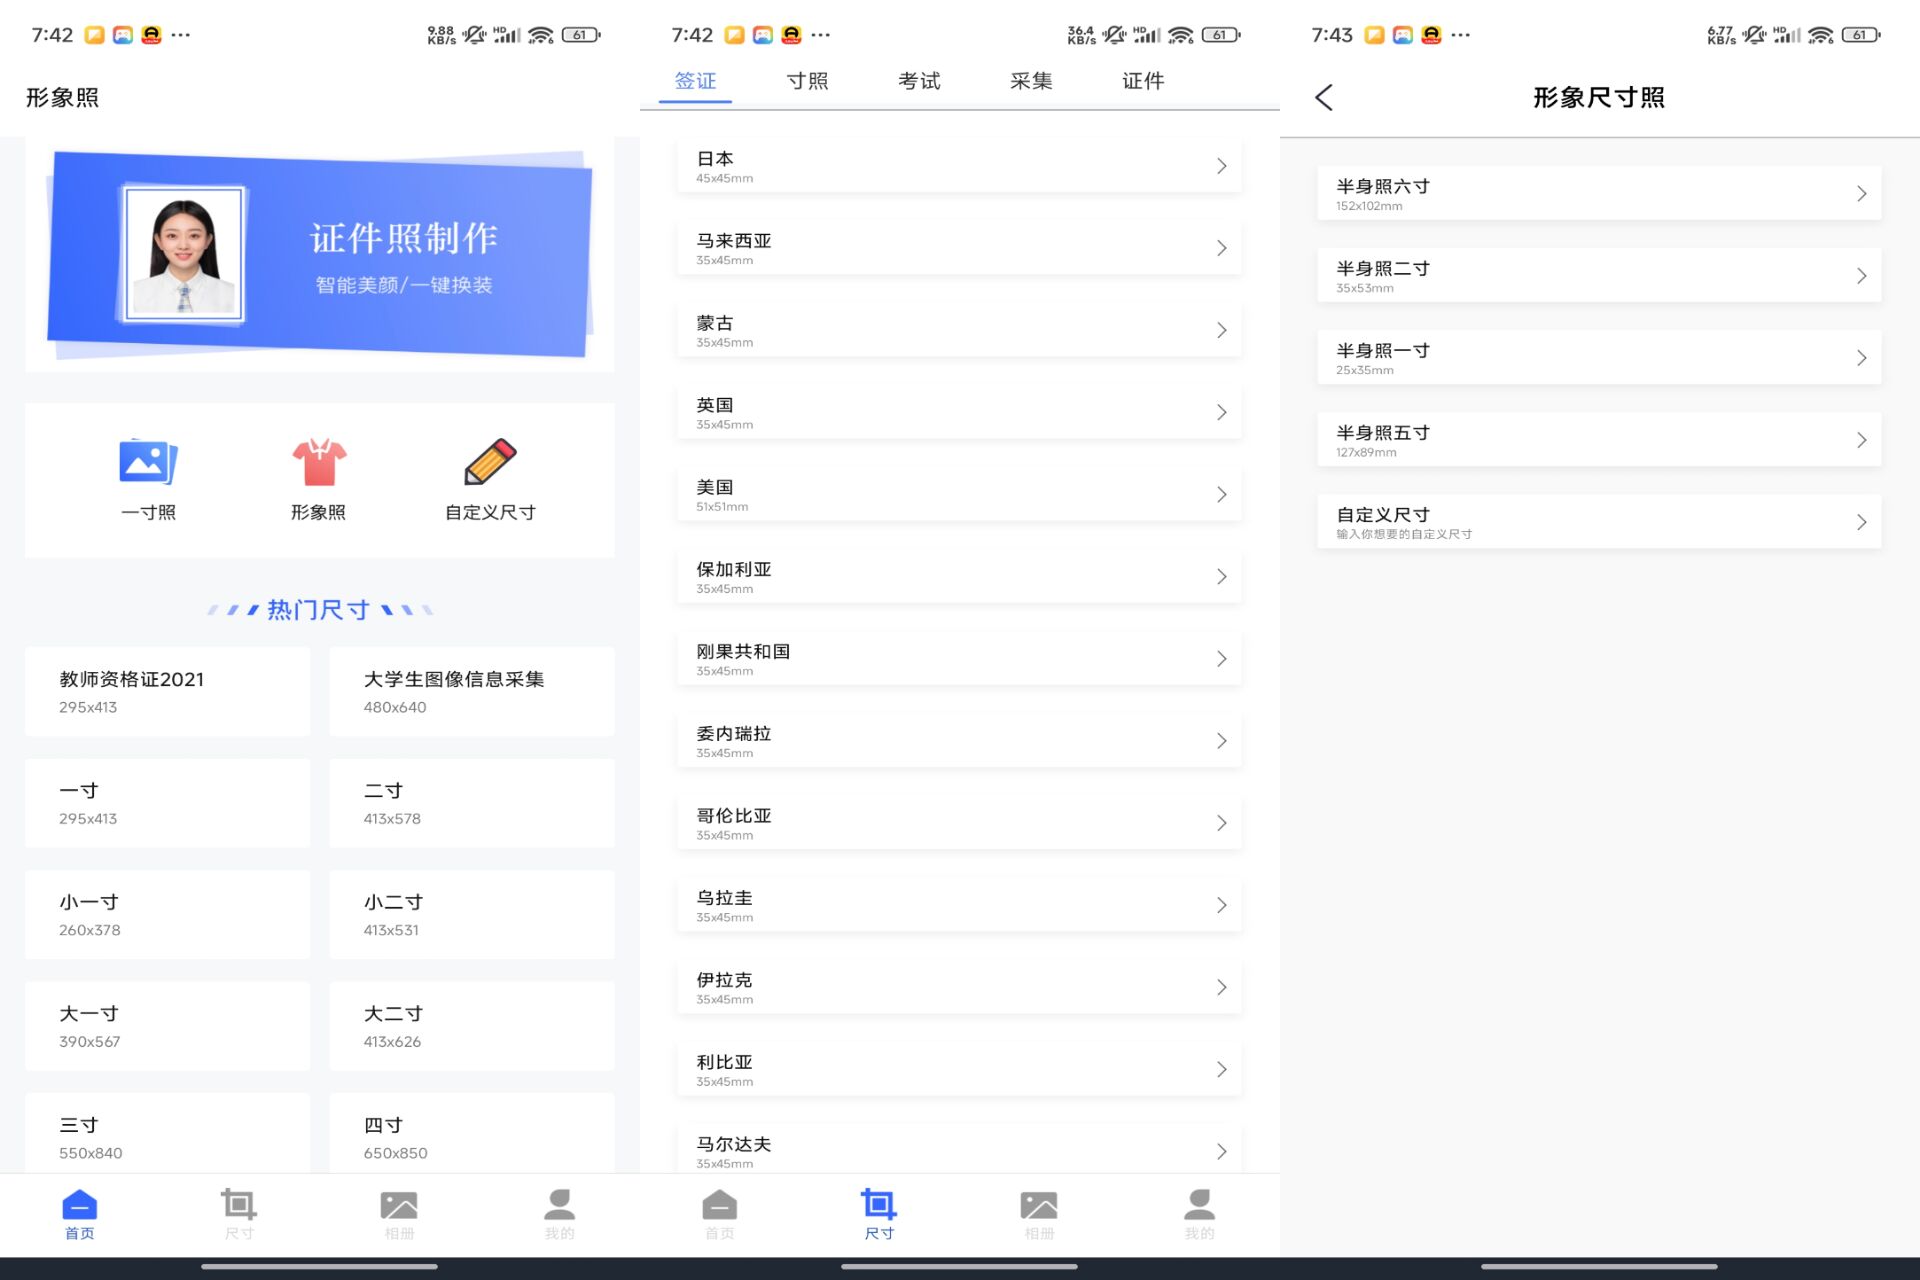
Task: Tap the 自定义尺寸 pencil icon
Action: (x=489, y=463)
